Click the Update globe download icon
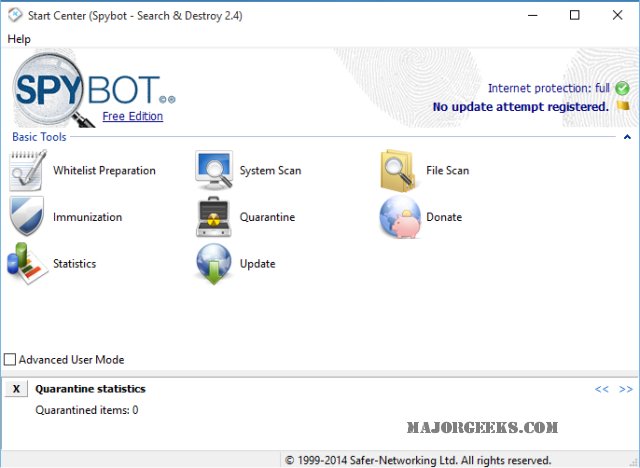 coord(213,264)
